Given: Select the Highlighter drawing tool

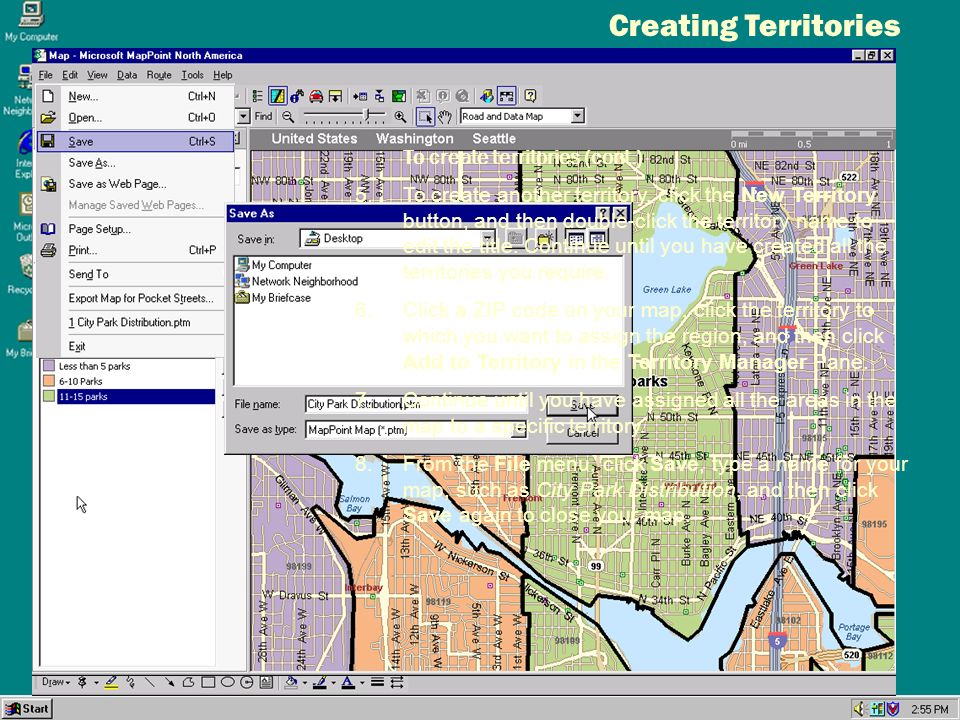Looking at the screenshot, I should tap(111, 682).
